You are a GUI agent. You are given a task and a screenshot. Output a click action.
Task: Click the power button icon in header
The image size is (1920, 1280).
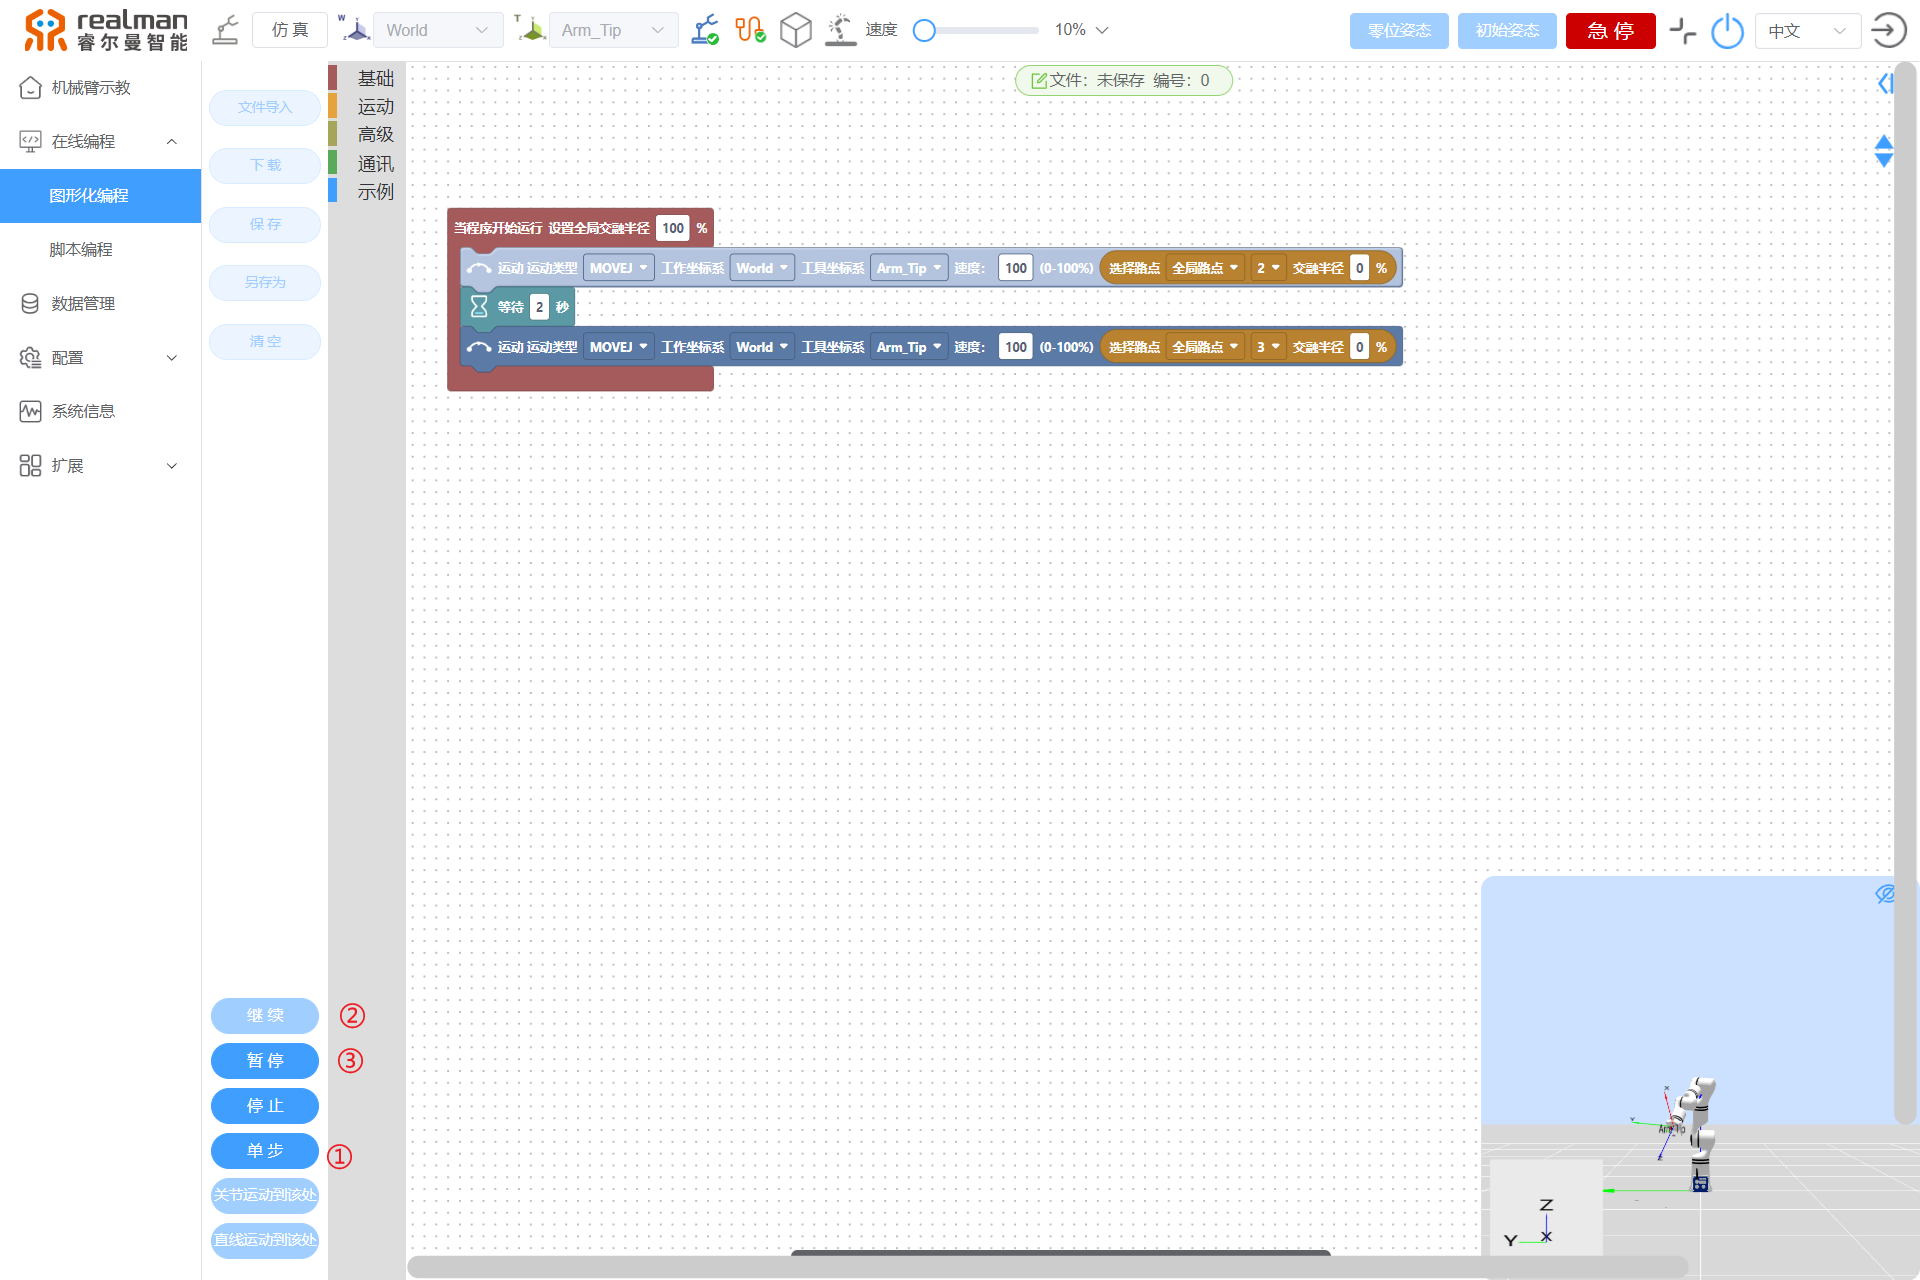(1727, 31)
